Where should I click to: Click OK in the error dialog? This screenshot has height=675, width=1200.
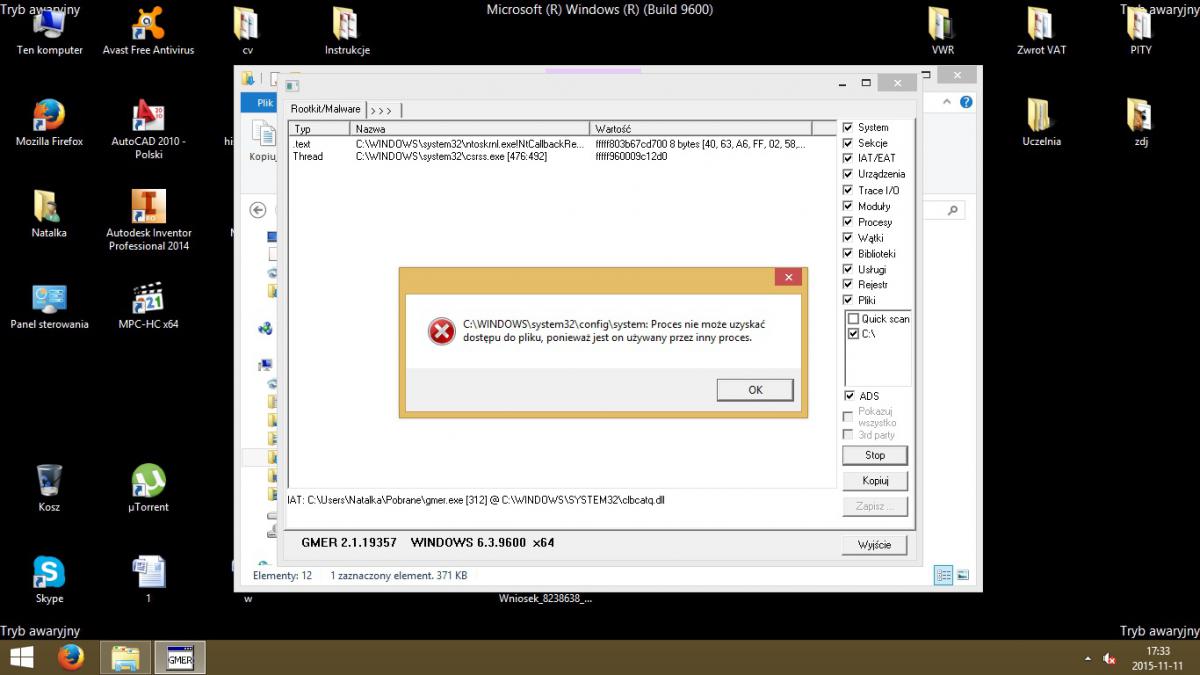click(x=755, y=390)
